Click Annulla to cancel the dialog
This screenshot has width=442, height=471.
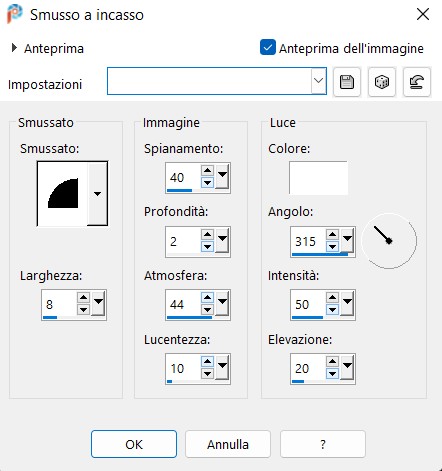(228, 444)
